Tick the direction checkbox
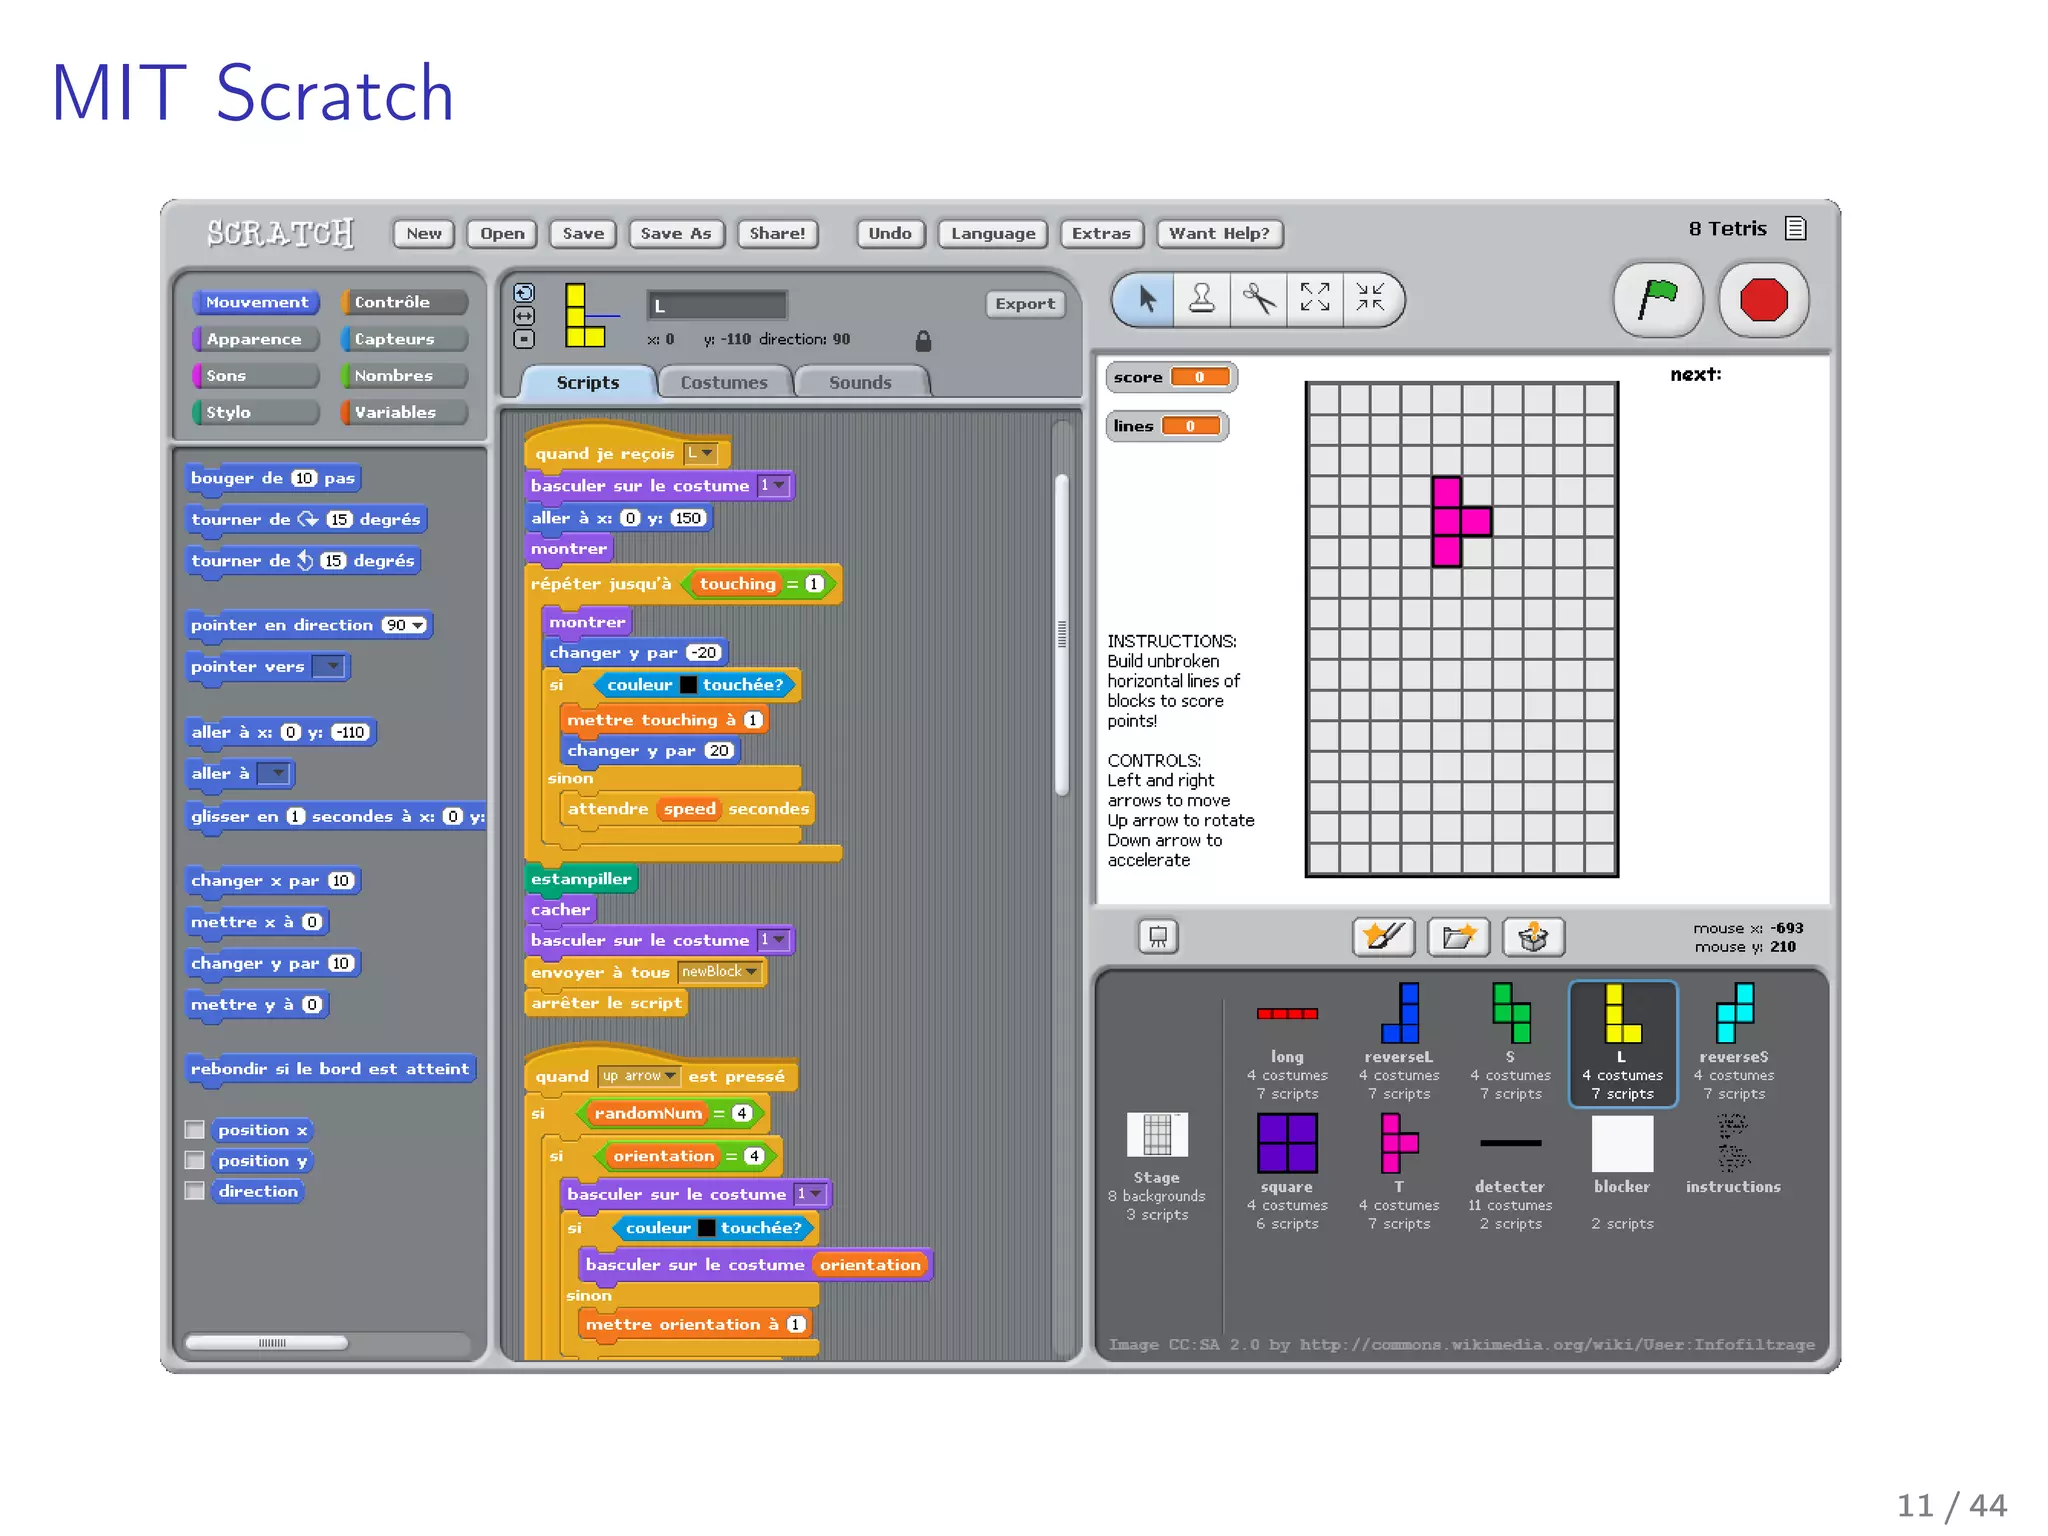Viewport: 2048px width, 1536px height. click(195, 1191)
